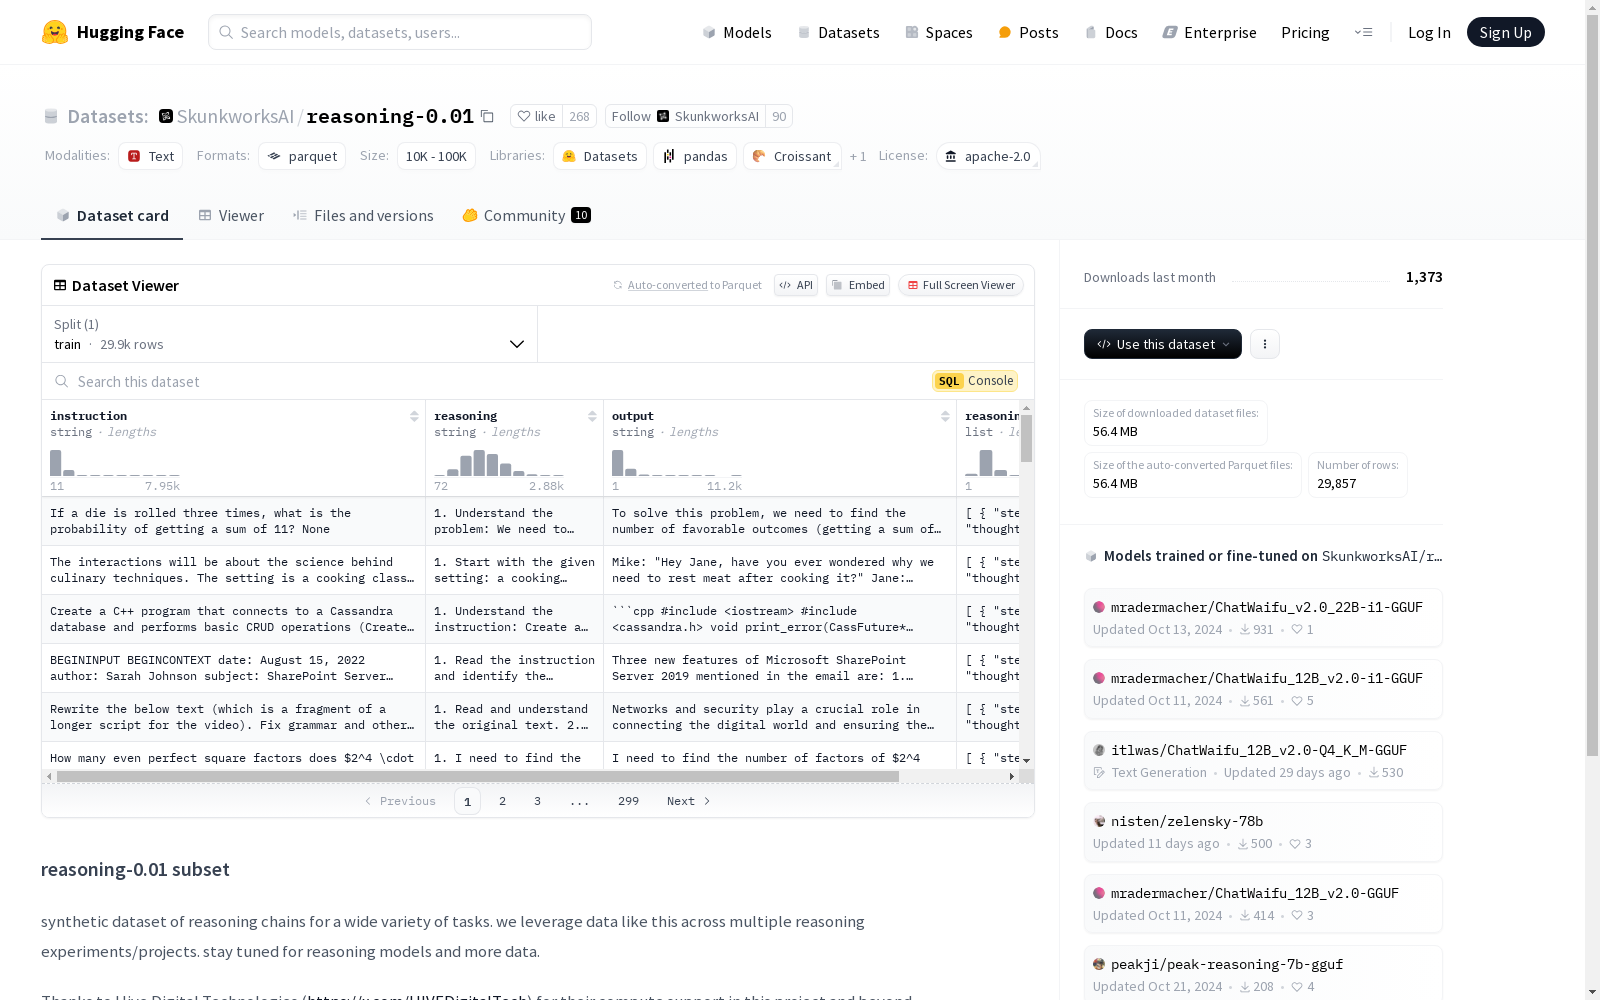The image size is (1600, 1000).
Task: Go to the Pricing page
Action: 1305,32
